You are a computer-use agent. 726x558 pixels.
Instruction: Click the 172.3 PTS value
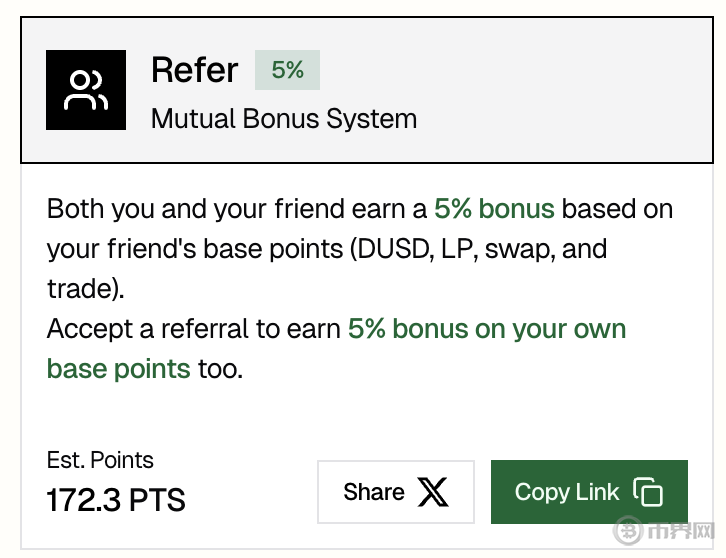pyautogui.click(x=116, y=499)
